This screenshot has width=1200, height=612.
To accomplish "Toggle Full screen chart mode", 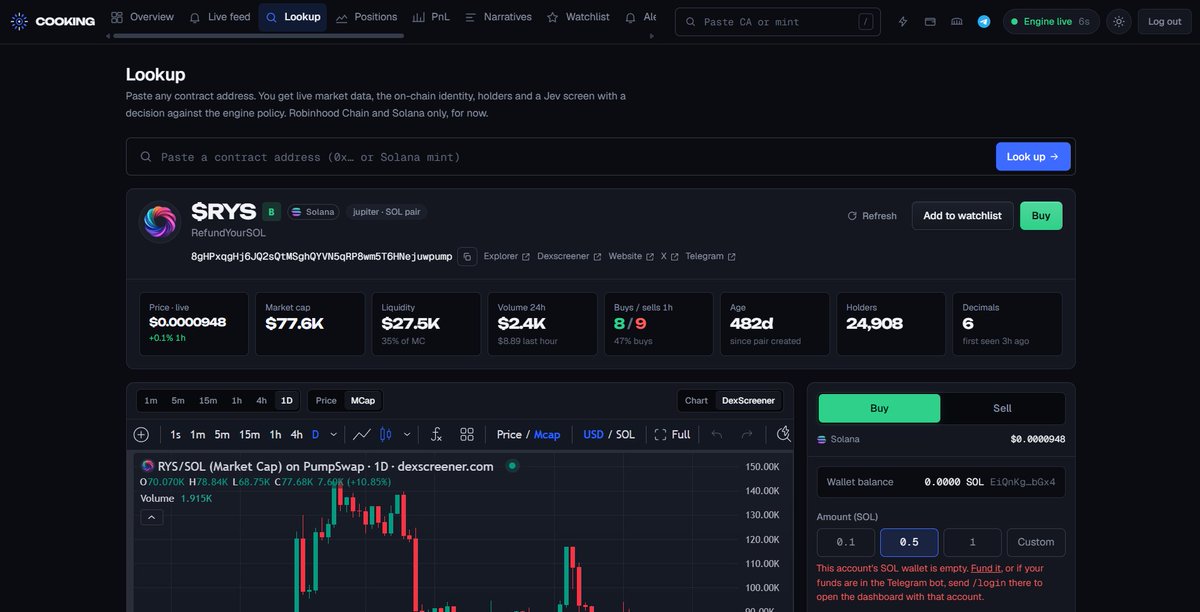I will pyautogui.click(x=672, y=434).
